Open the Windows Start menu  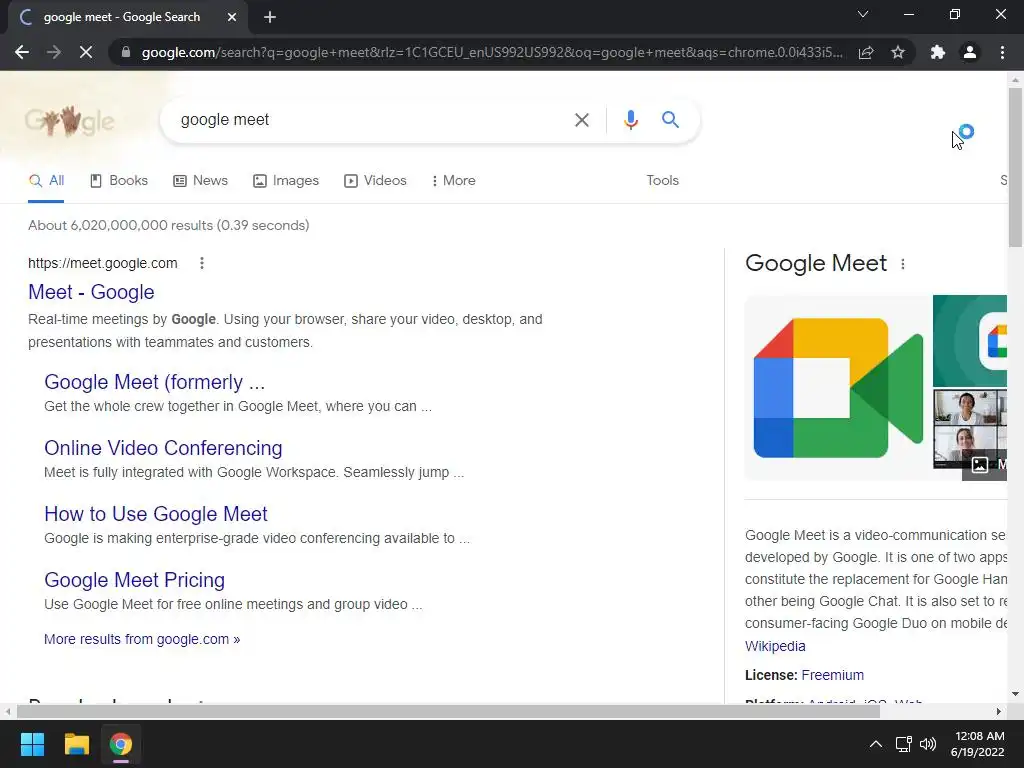(32, 744)
